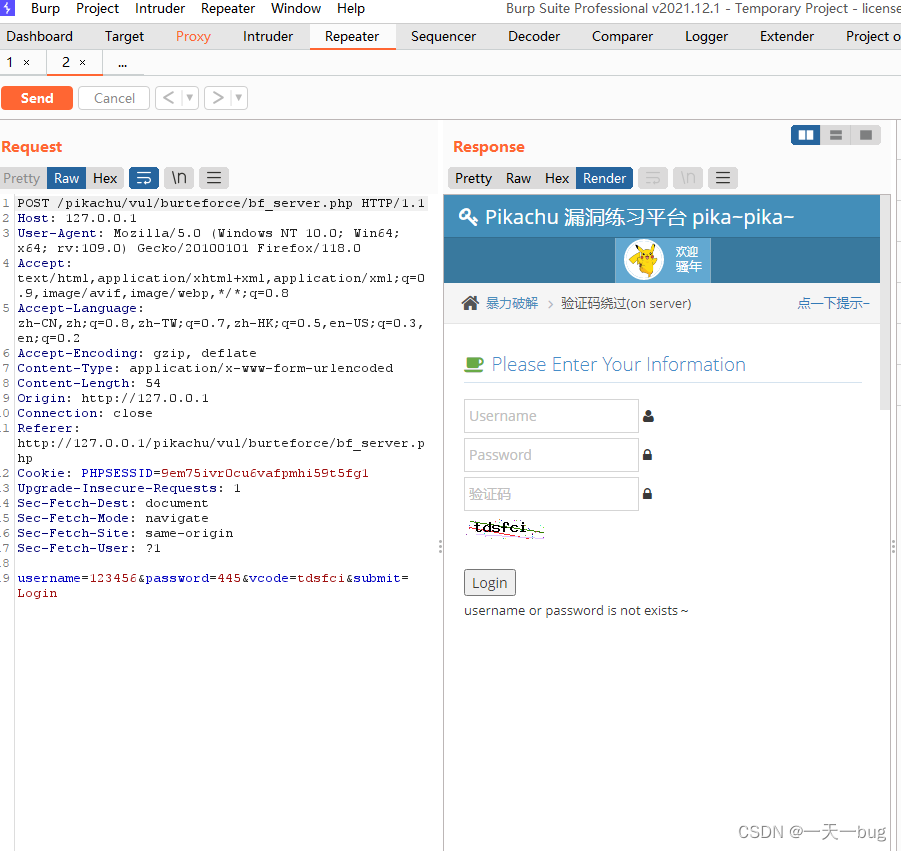Focus the Password input field
Screen dimensions: 901x851
coord(551,455)
